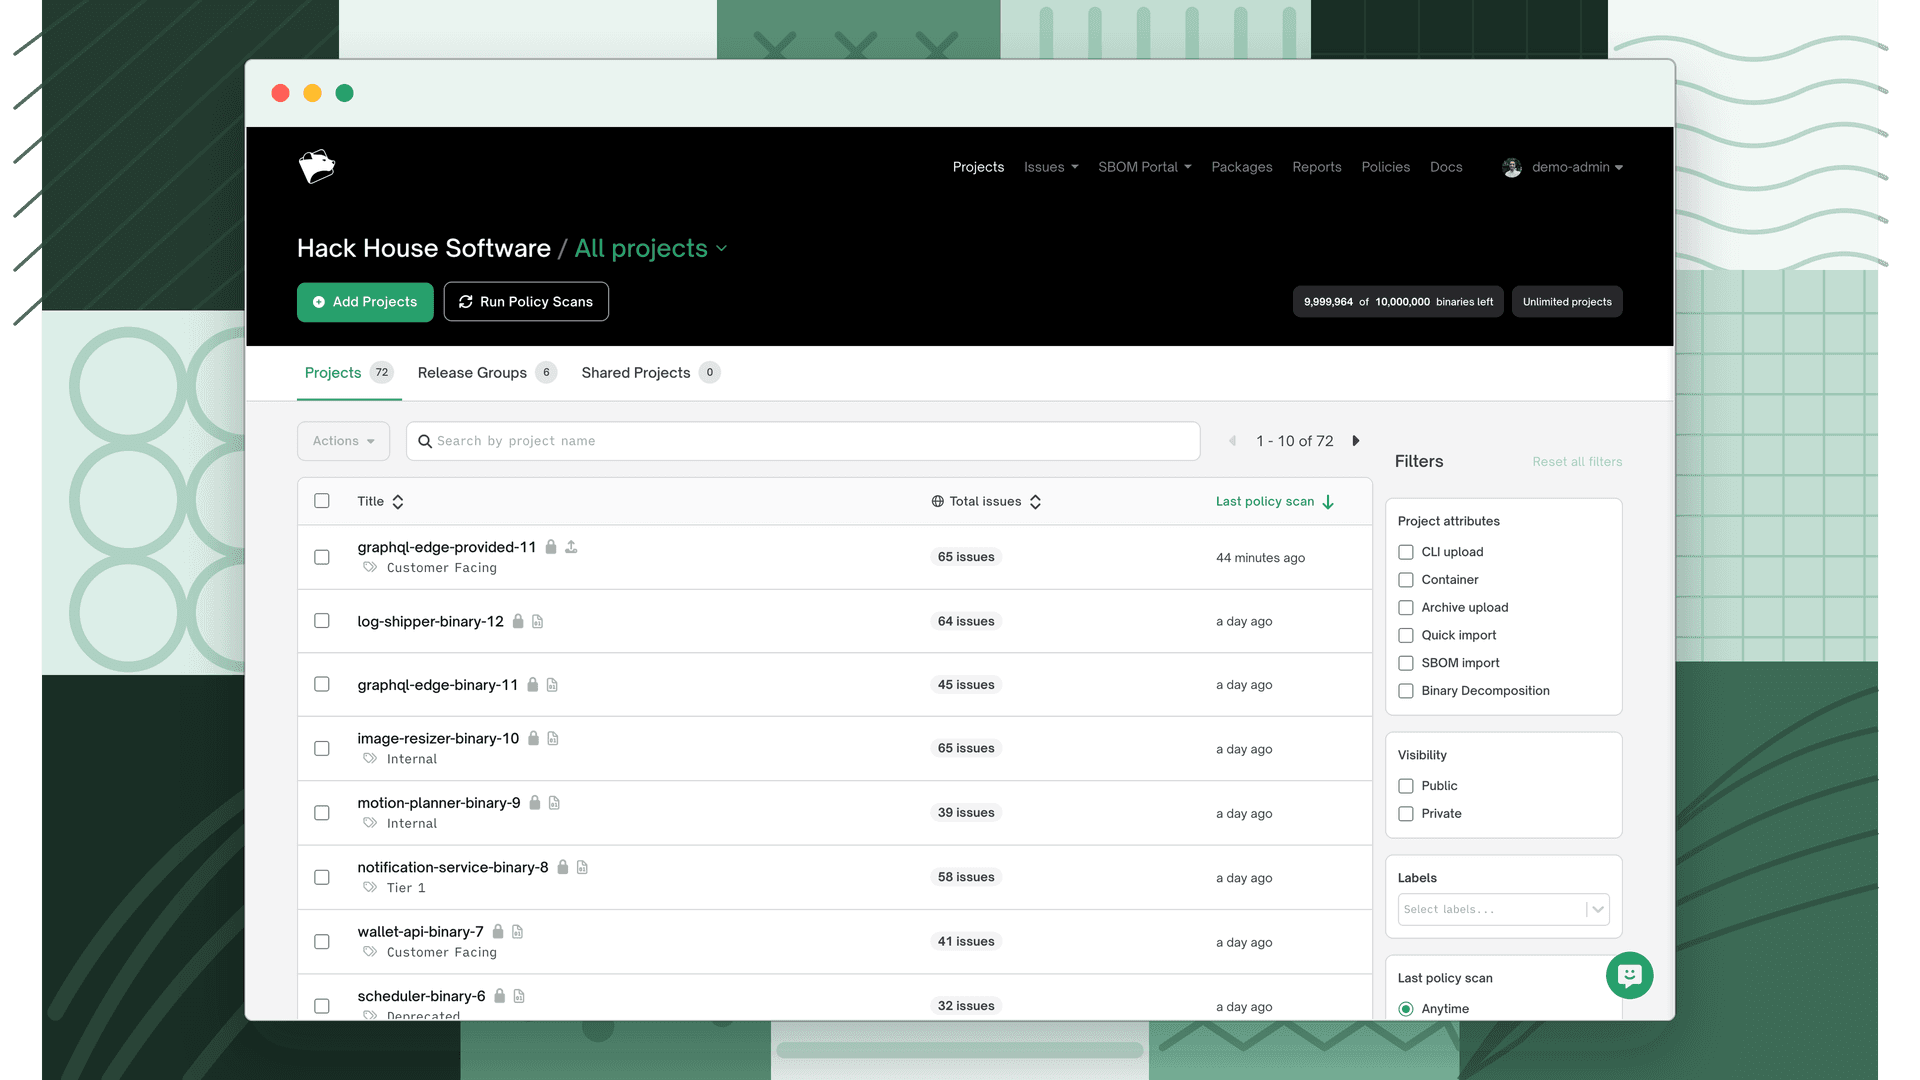Switch to the Release Groups tab
1920x1080 pixels.
487,372
